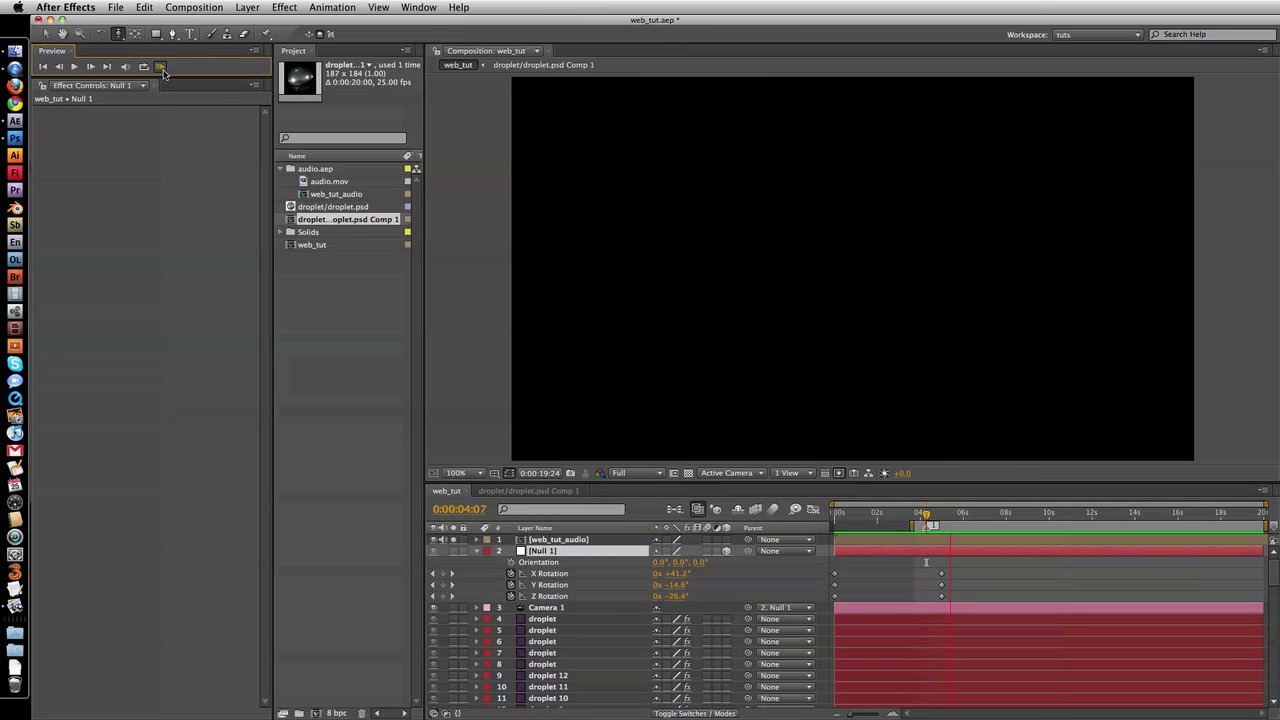Open viewer magnification 100% dropdown

point(464,473)
